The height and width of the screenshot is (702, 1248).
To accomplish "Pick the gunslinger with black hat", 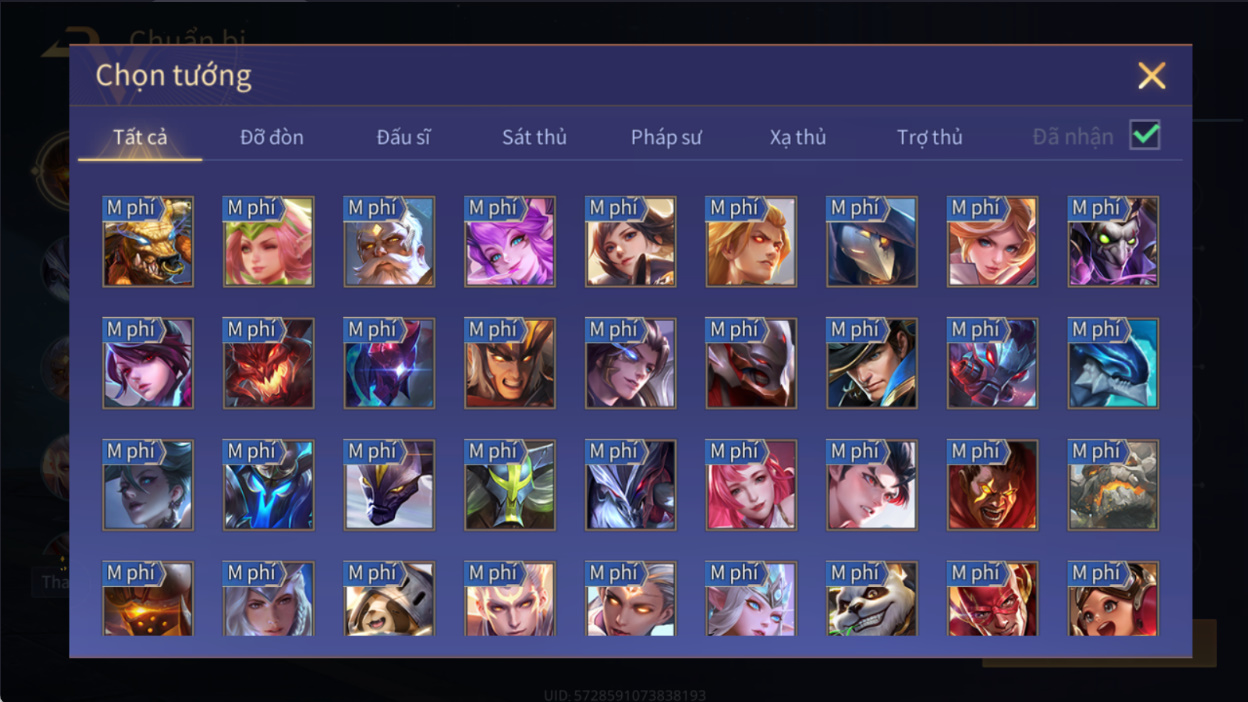I will pos(872,364).
